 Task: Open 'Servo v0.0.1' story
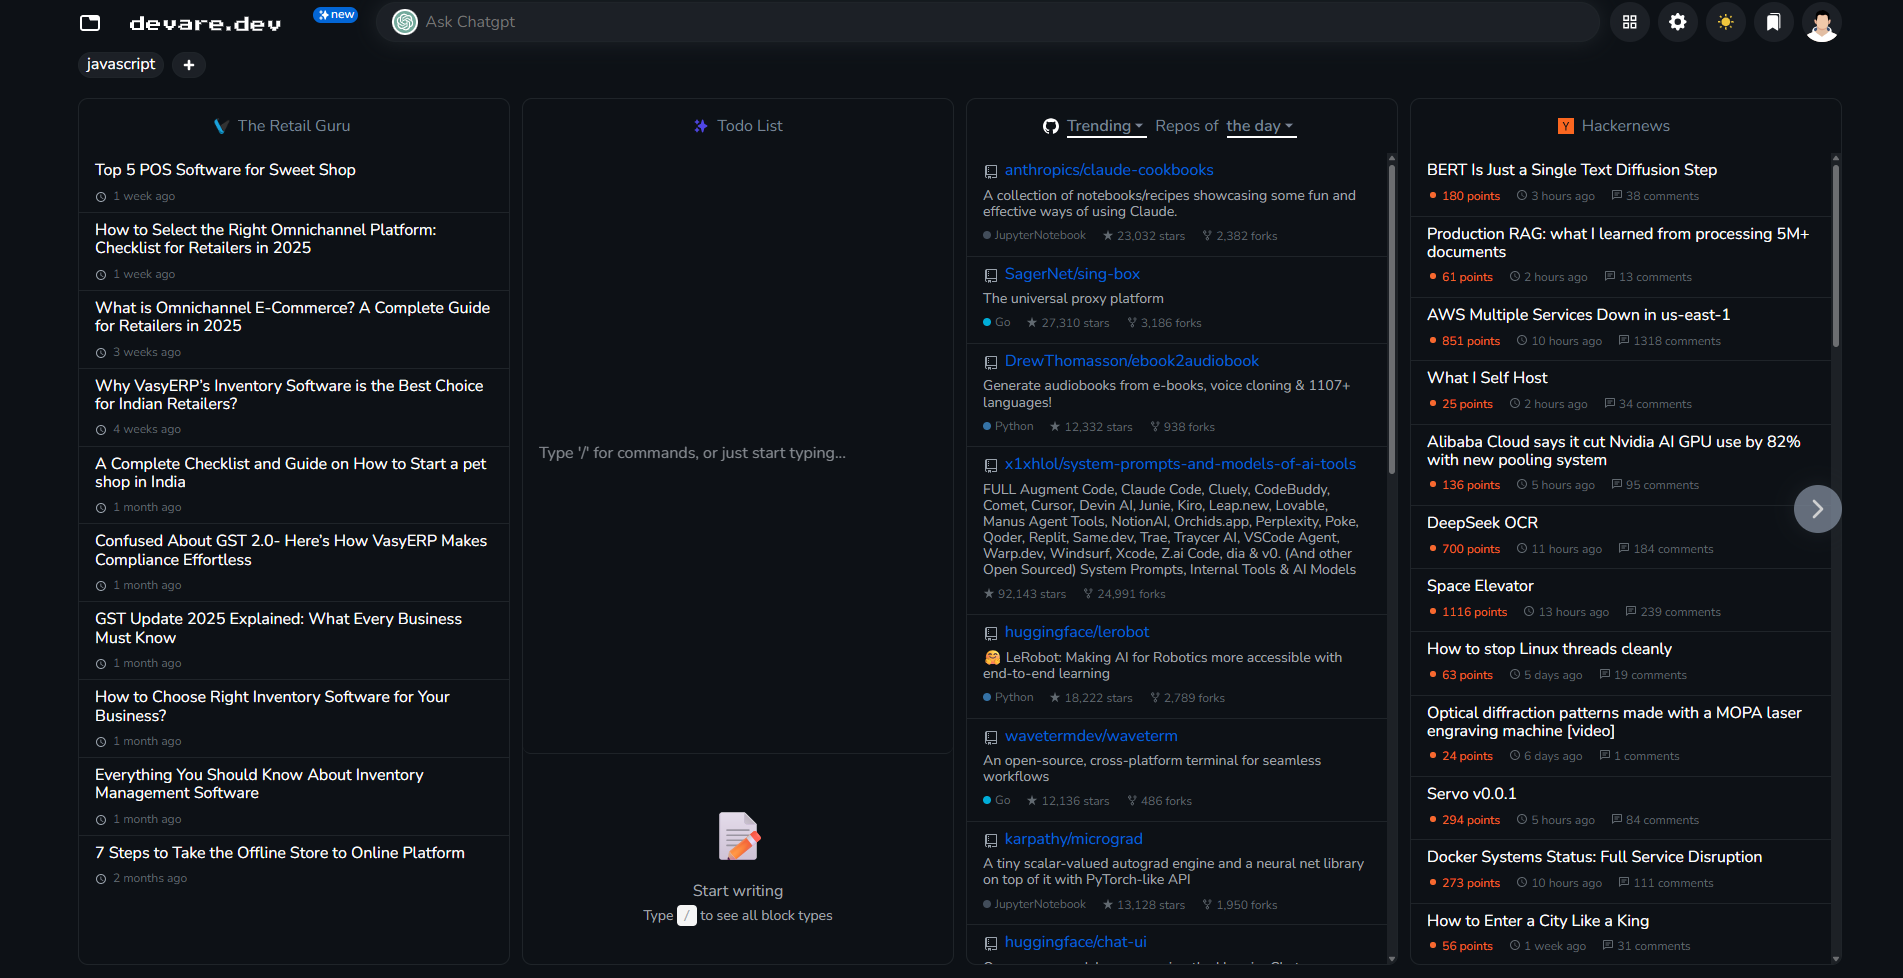(x=1471, y=794)
